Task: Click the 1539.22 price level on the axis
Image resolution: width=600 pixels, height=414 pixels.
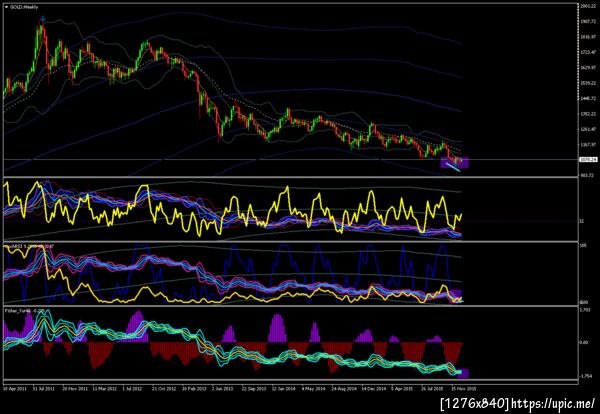Action: click(589, 83)
